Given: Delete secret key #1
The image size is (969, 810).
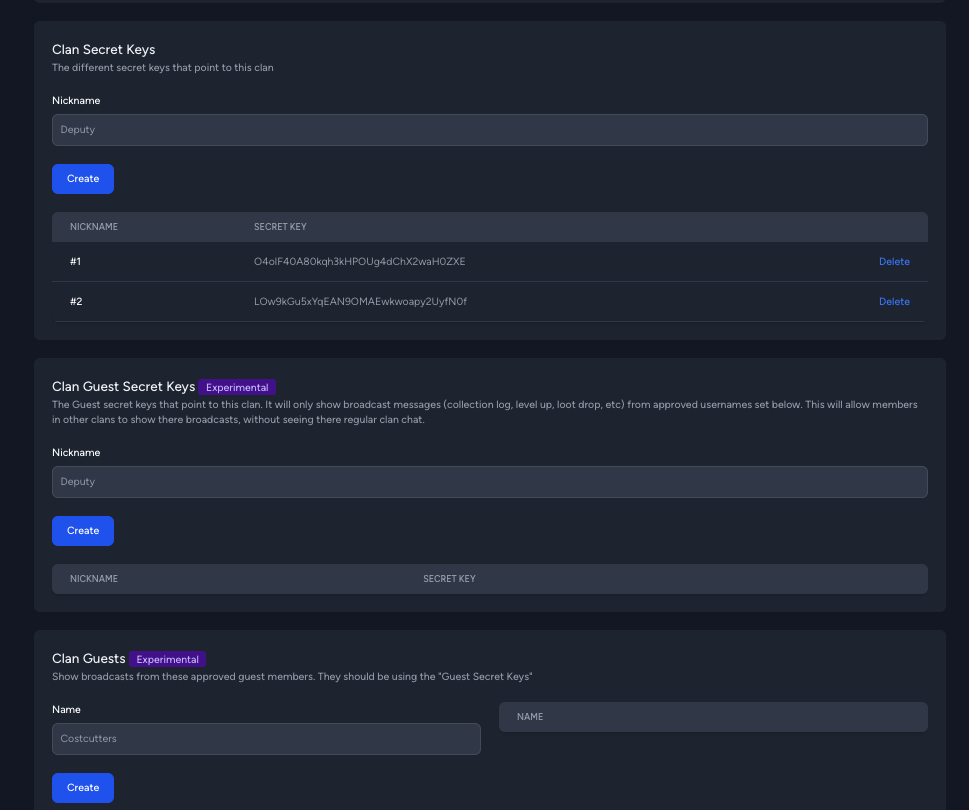Looking at the screenshot, I should [894, 261].
